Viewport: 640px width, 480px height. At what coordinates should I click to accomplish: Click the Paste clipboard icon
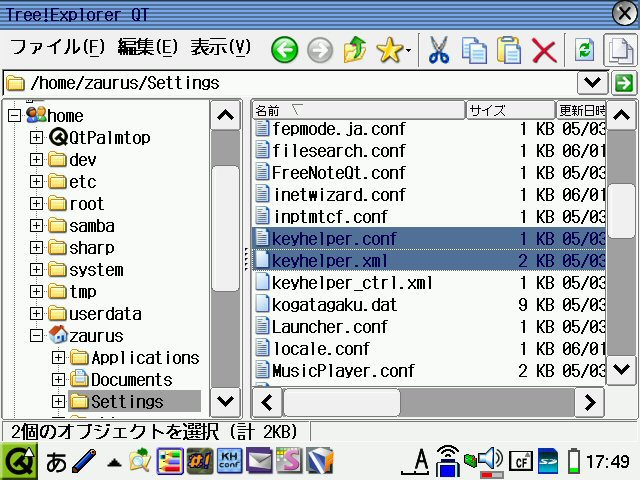509,50
